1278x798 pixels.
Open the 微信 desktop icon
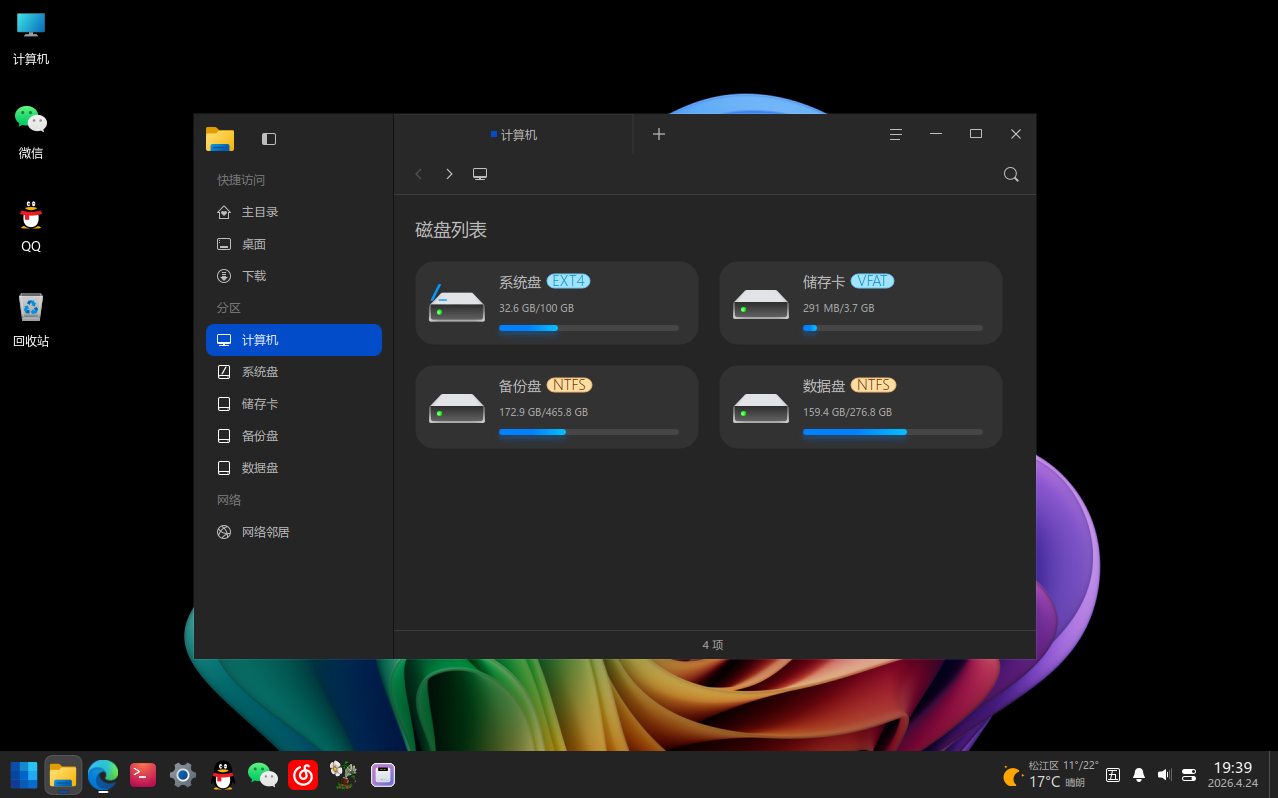click(x=31, y=132)
